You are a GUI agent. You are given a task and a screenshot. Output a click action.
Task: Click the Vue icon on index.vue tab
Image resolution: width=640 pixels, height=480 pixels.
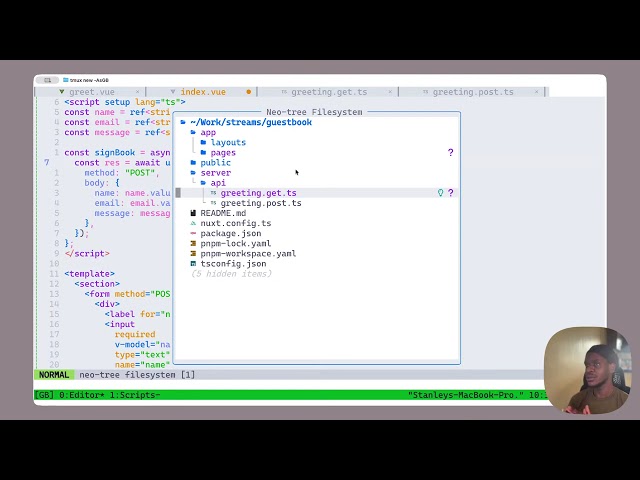coord(173,92)
